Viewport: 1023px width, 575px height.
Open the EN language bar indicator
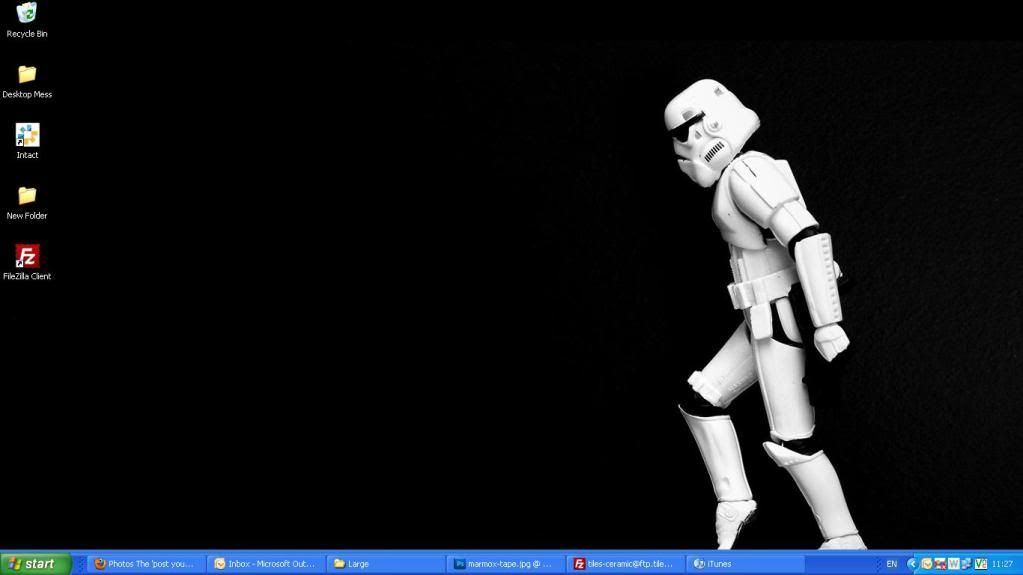tap(891, 564)
